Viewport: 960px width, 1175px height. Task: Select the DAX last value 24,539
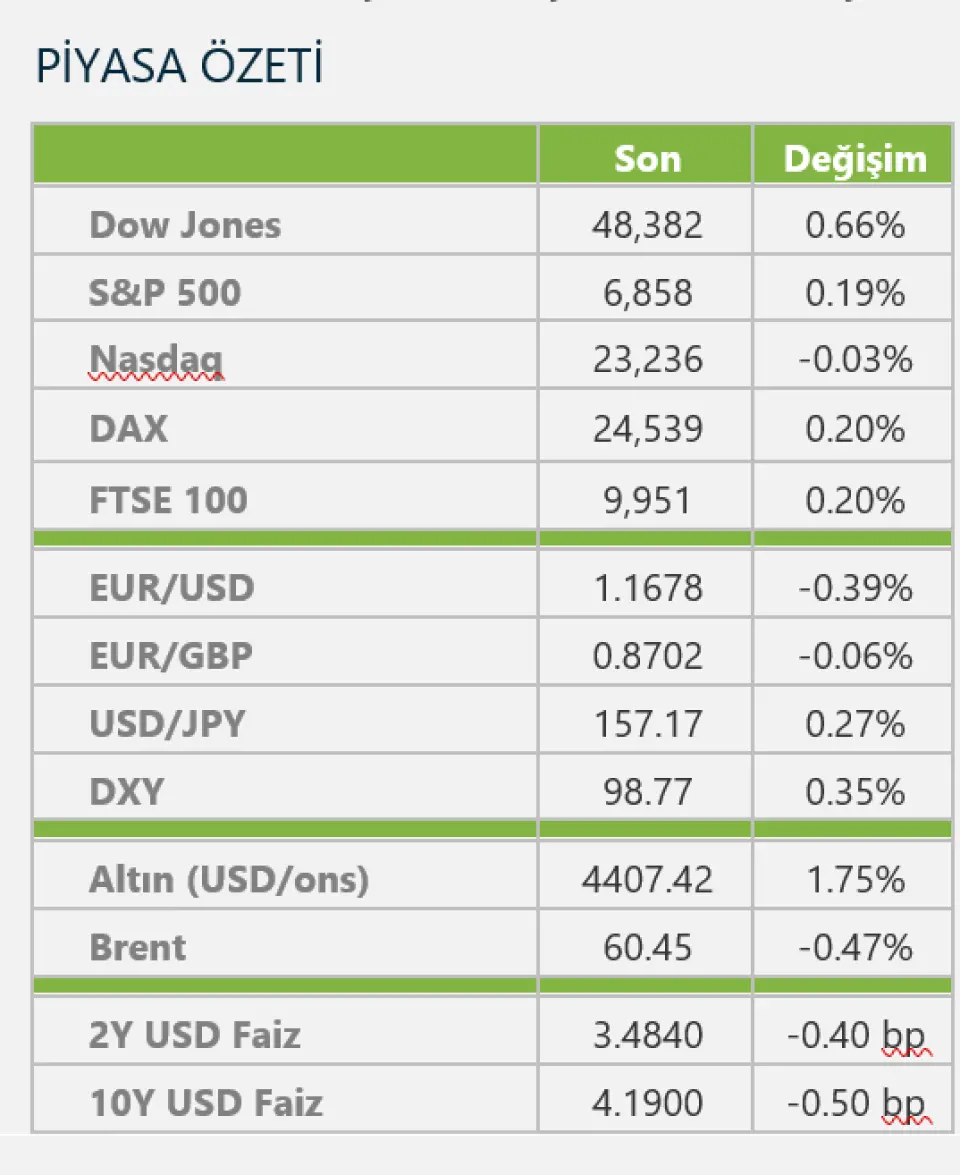pyautogui.click(x=647, y=429)
